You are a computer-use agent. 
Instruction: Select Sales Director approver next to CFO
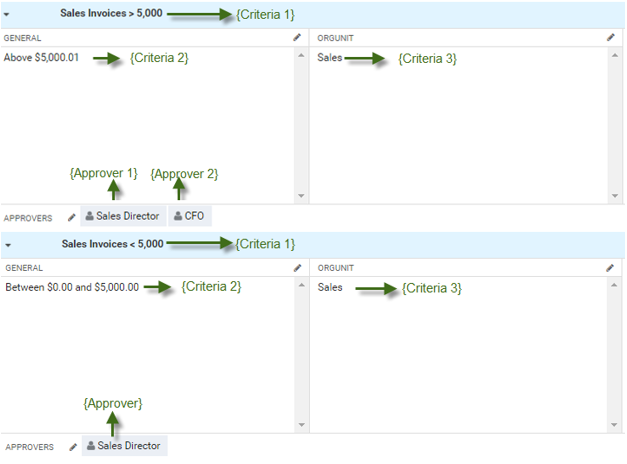point(122,216)
